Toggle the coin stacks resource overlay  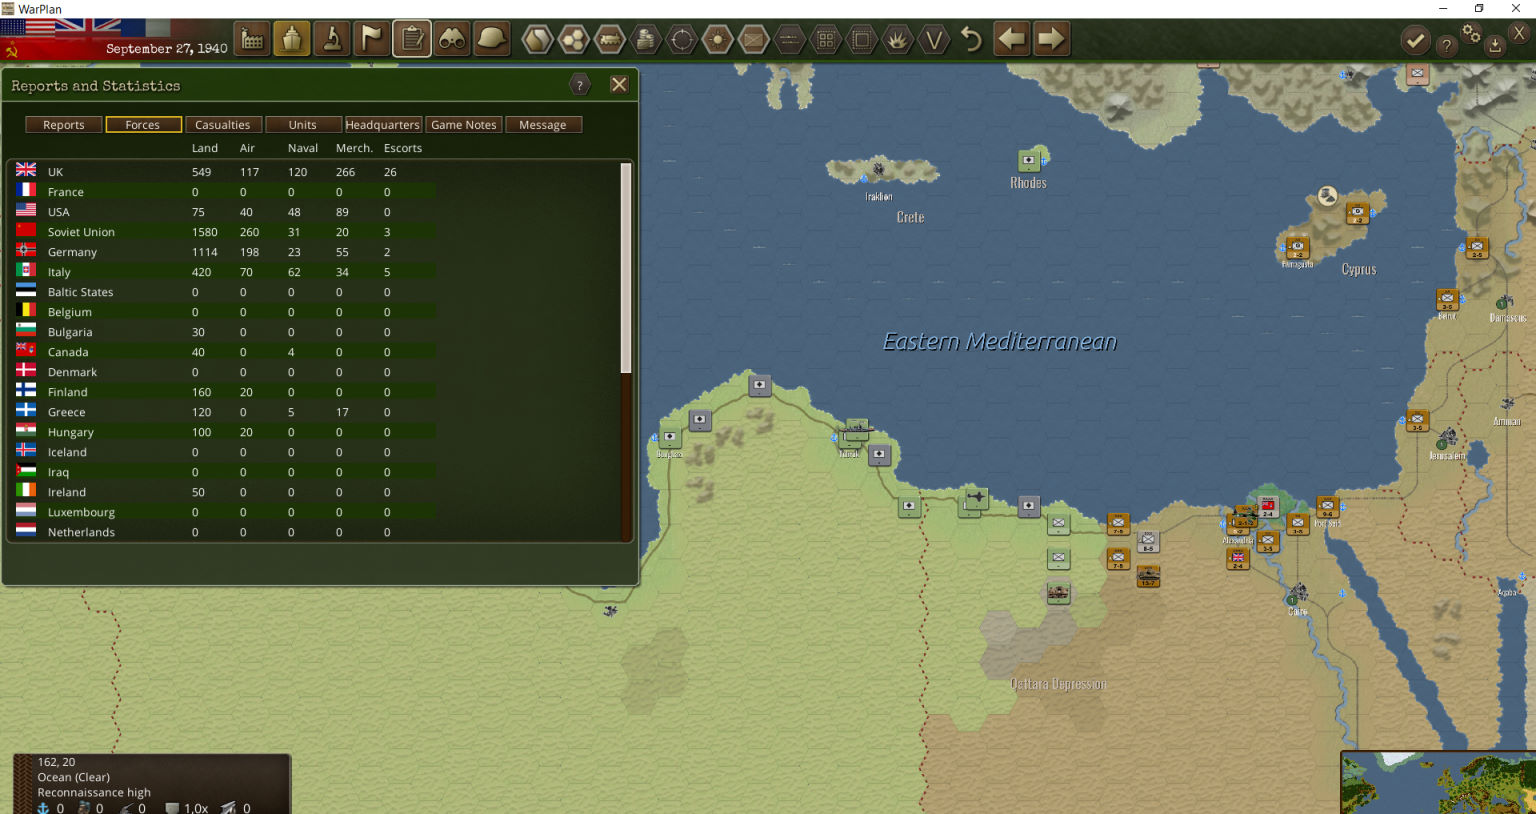point(646,40)
